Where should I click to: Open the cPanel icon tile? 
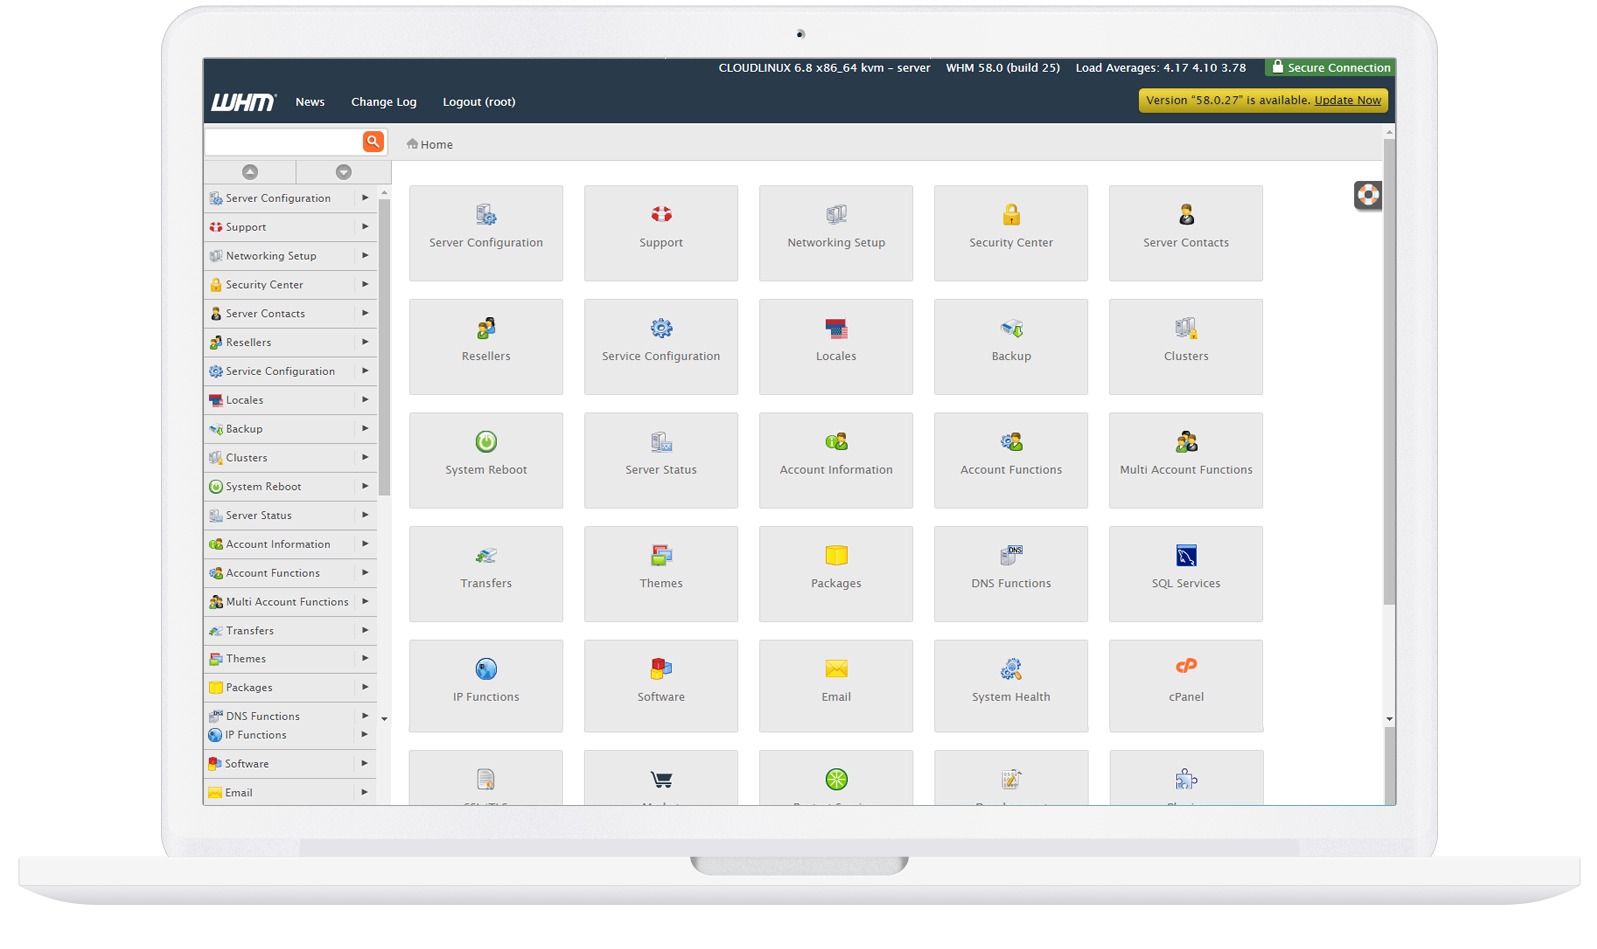[1186, 667]
